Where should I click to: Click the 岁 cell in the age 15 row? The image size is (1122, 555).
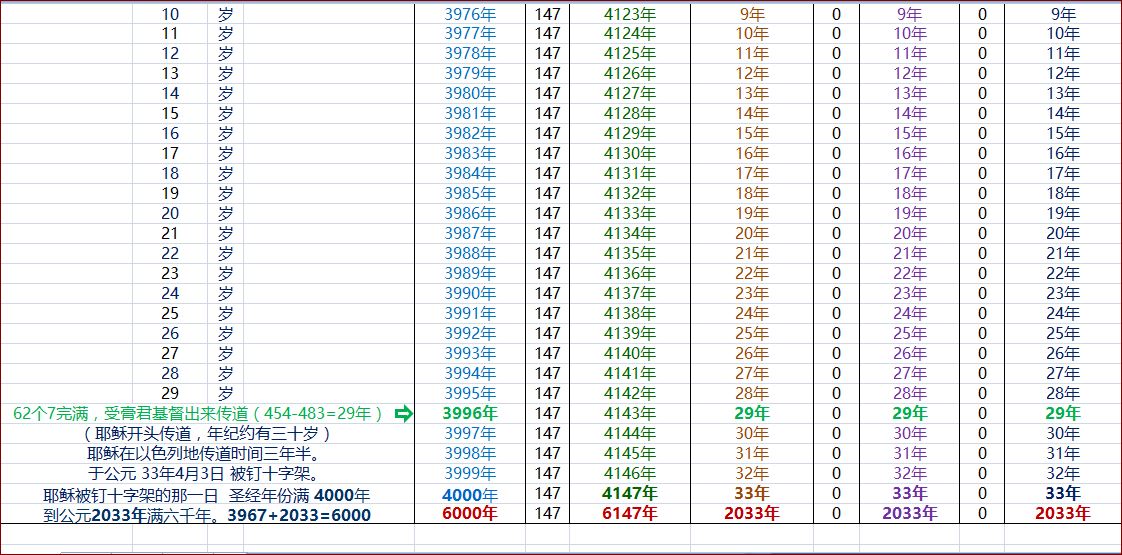(x=225, y=114)
